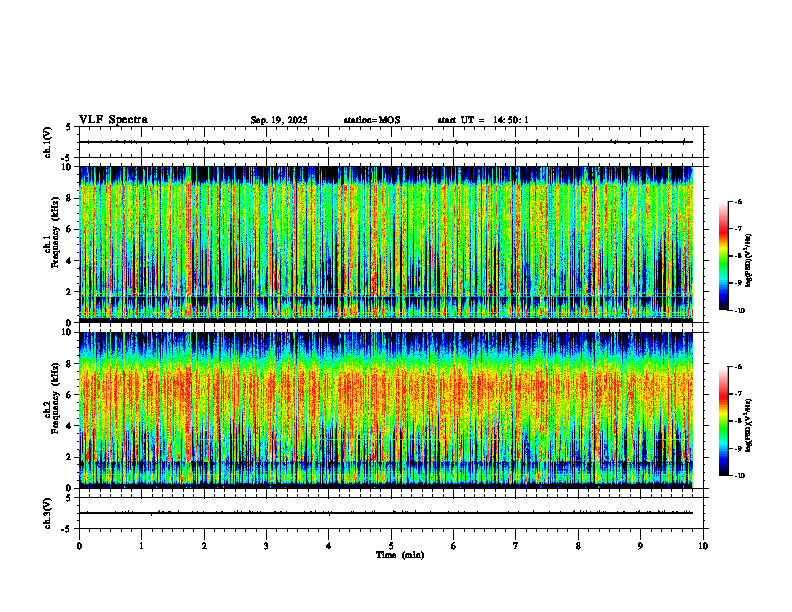Viewport: 792px width, 612px height.
Task: Click inside the ch.2 spectrogram image
Action: point(386,410)
